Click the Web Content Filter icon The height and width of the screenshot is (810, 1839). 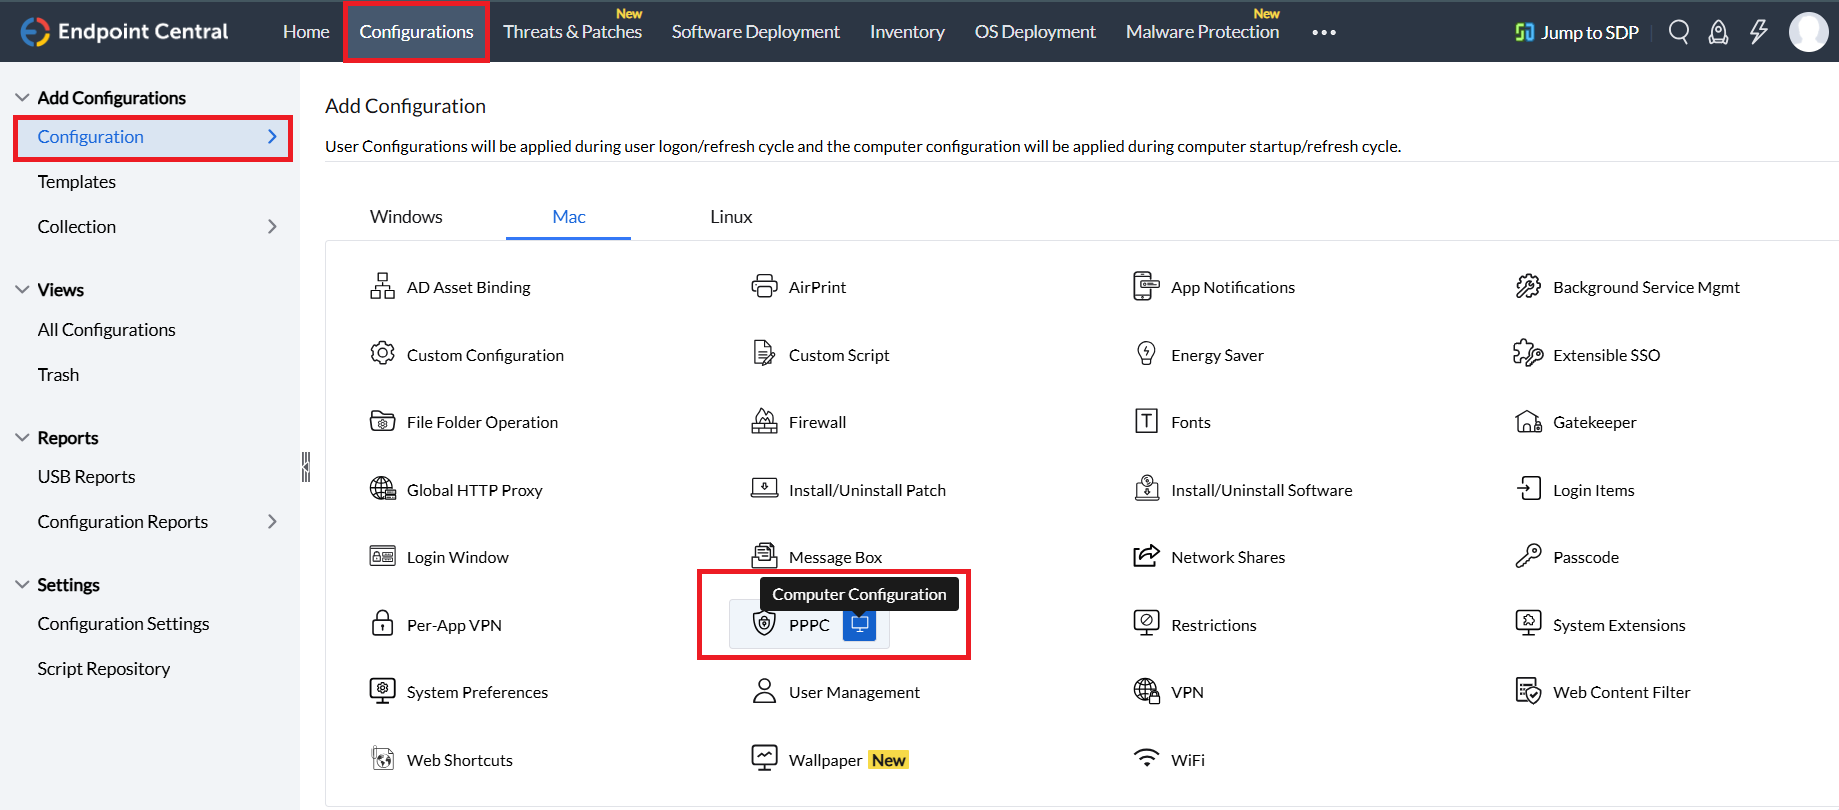click(1528, 691)
